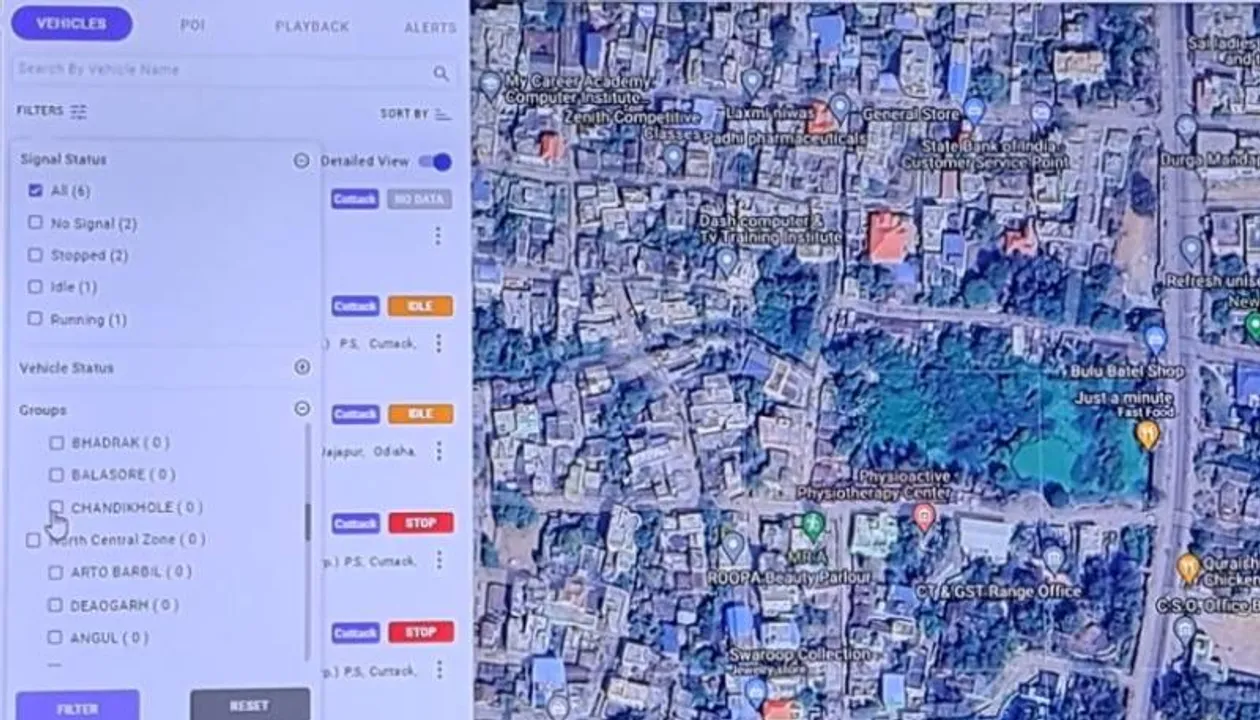
Task: Select the BALASORE group checkbox
Action: pyautogui.click(x=57, y=474)
